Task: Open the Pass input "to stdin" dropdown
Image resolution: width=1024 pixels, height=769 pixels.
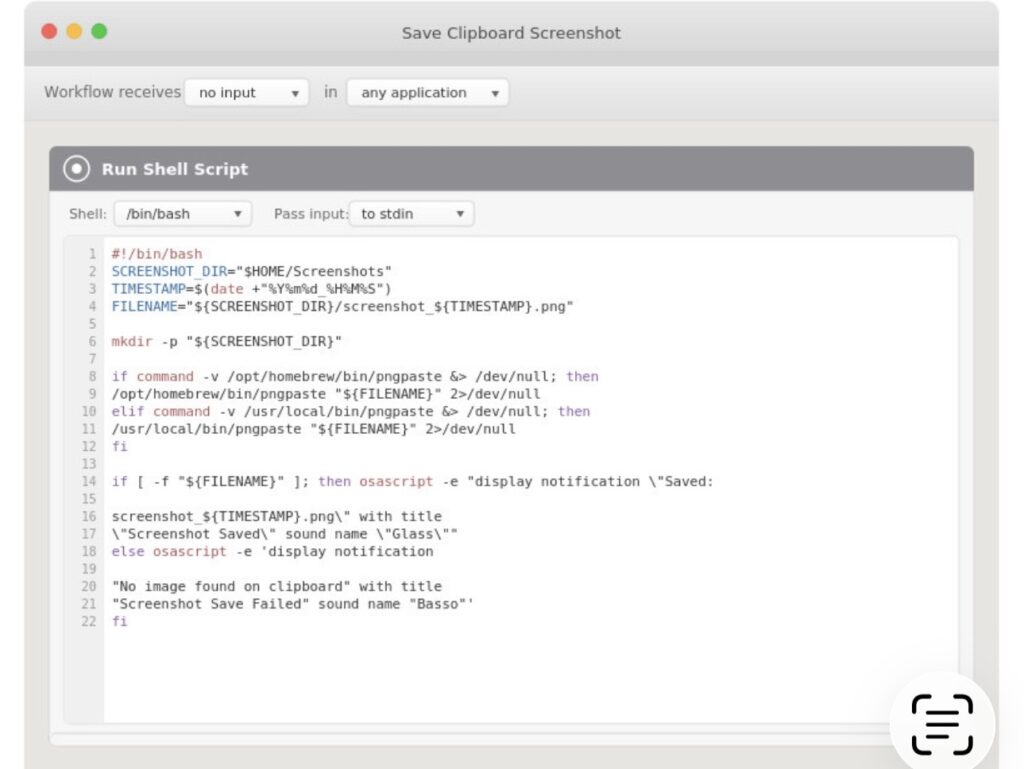Action: coord(411,214)
